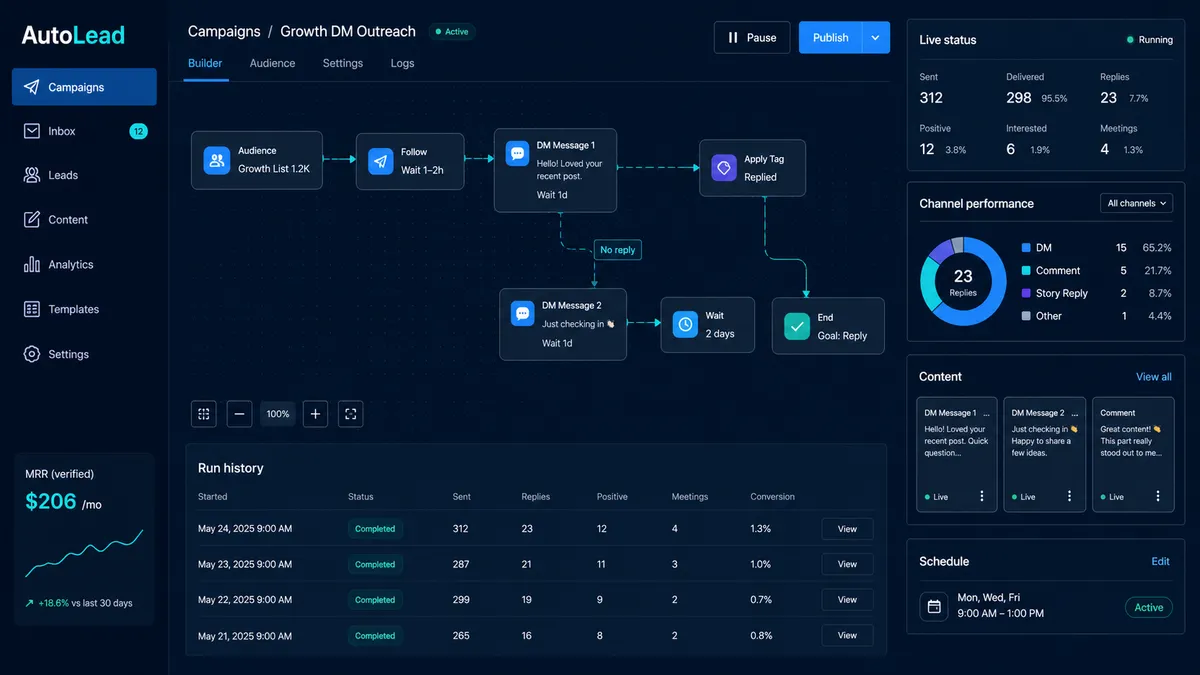The width and height of the screenshot is (1200, 675).
Task: Select the Follow node paper-plane icon
Action: [x=381, y=162]
